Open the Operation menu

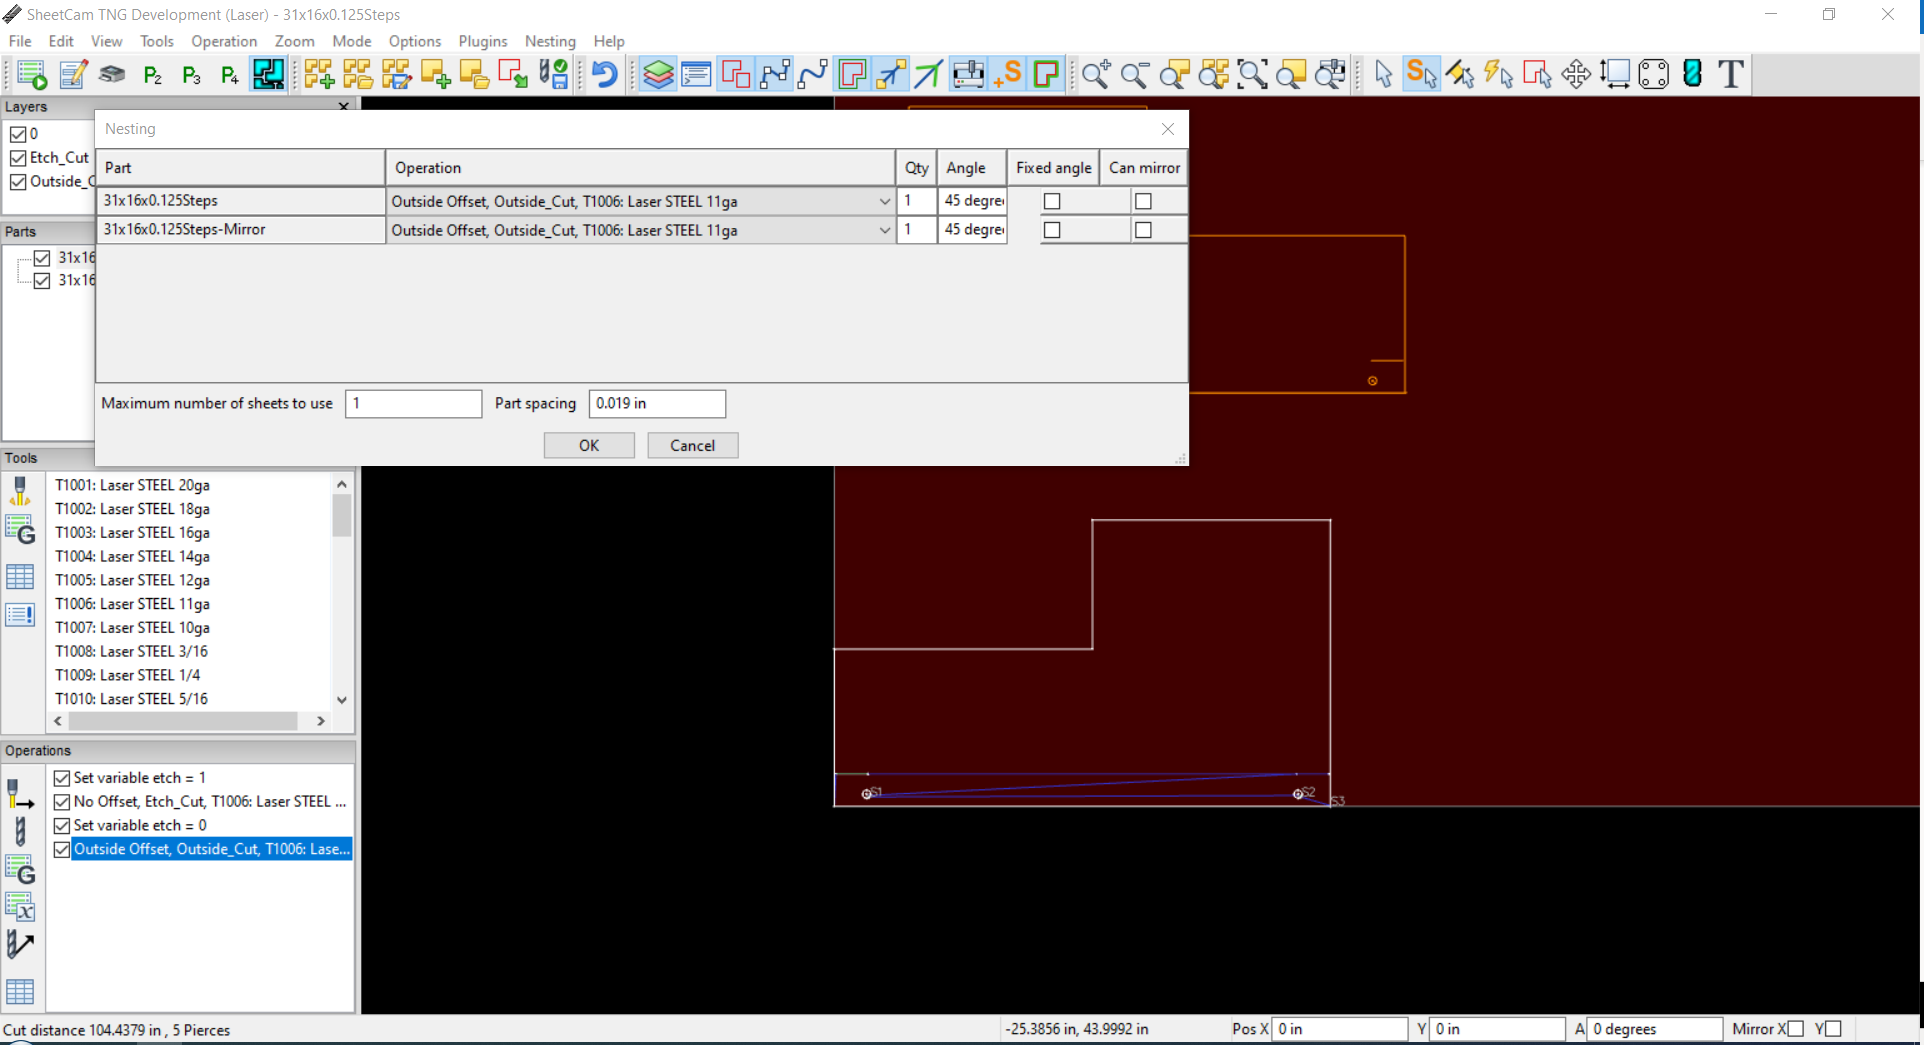pyautogui.click(x=224, y=41)
